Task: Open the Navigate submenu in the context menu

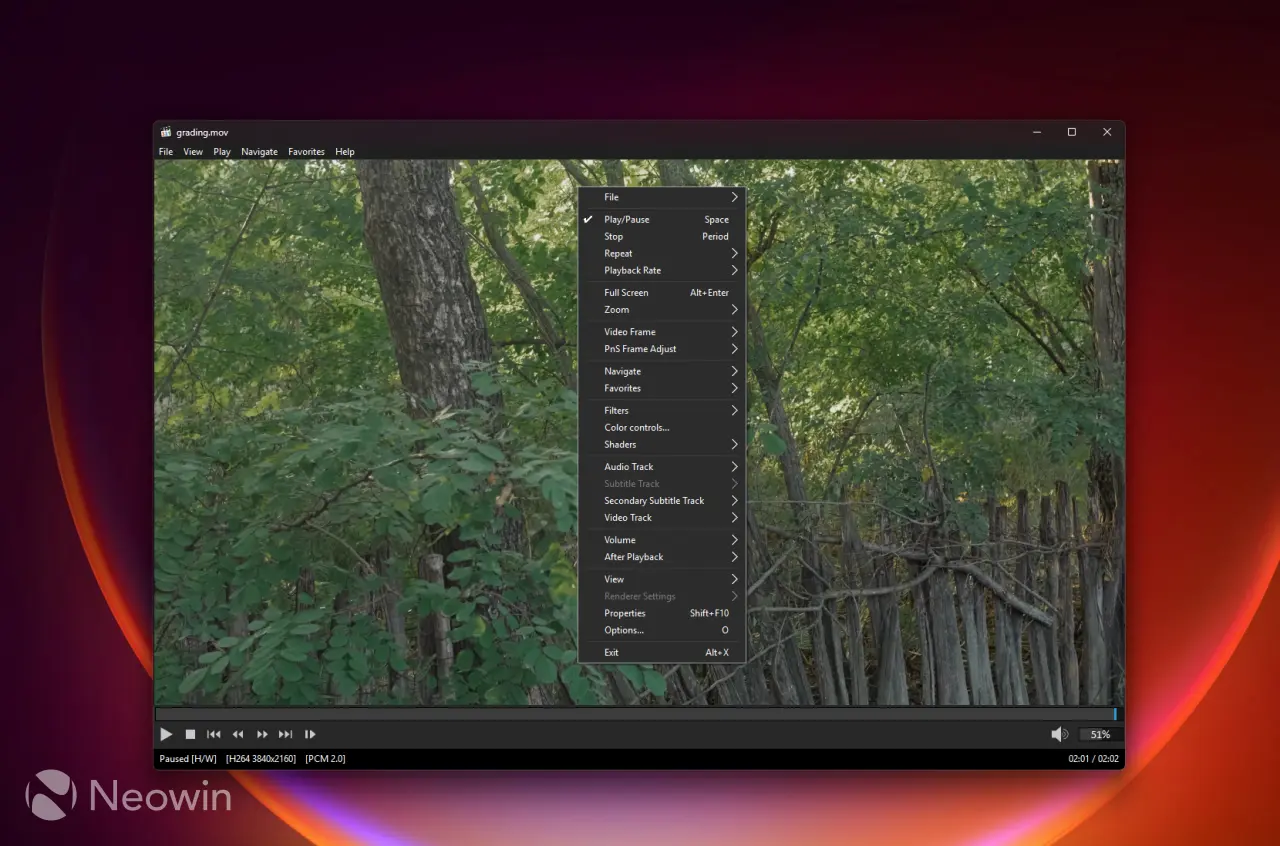Action: pos(661,371)
